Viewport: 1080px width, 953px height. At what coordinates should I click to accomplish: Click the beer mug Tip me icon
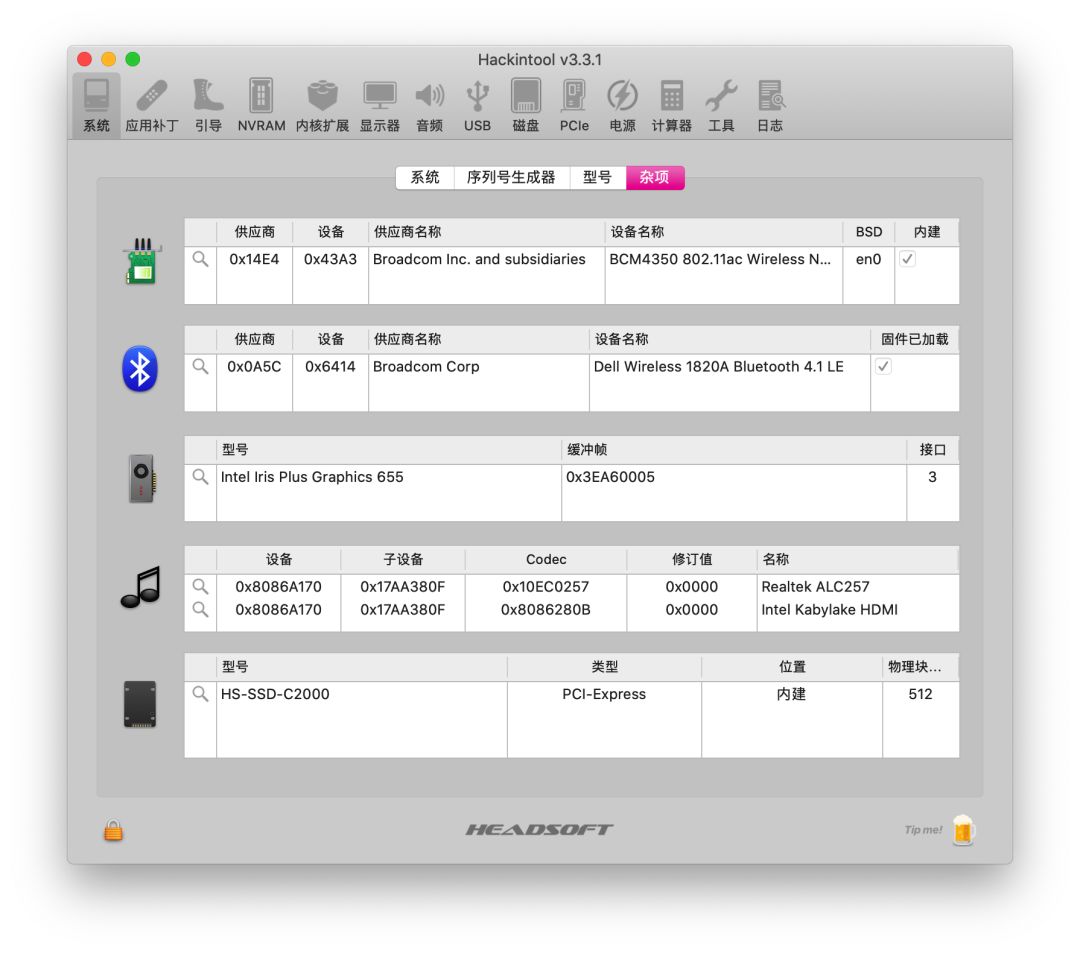(x=964, y=830)
